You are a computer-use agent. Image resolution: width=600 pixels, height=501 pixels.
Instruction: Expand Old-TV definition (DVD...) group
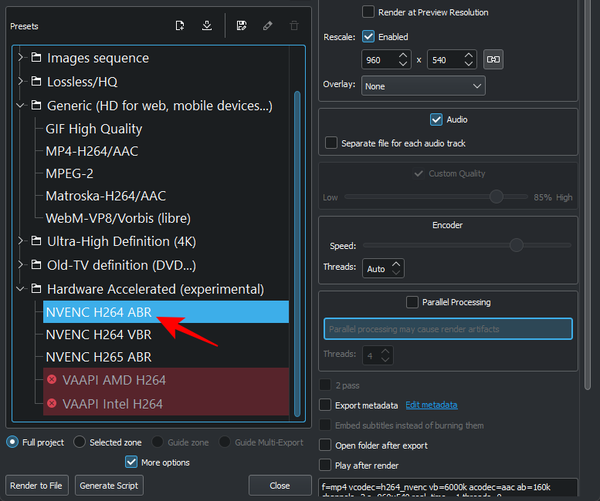coord(21,264)
